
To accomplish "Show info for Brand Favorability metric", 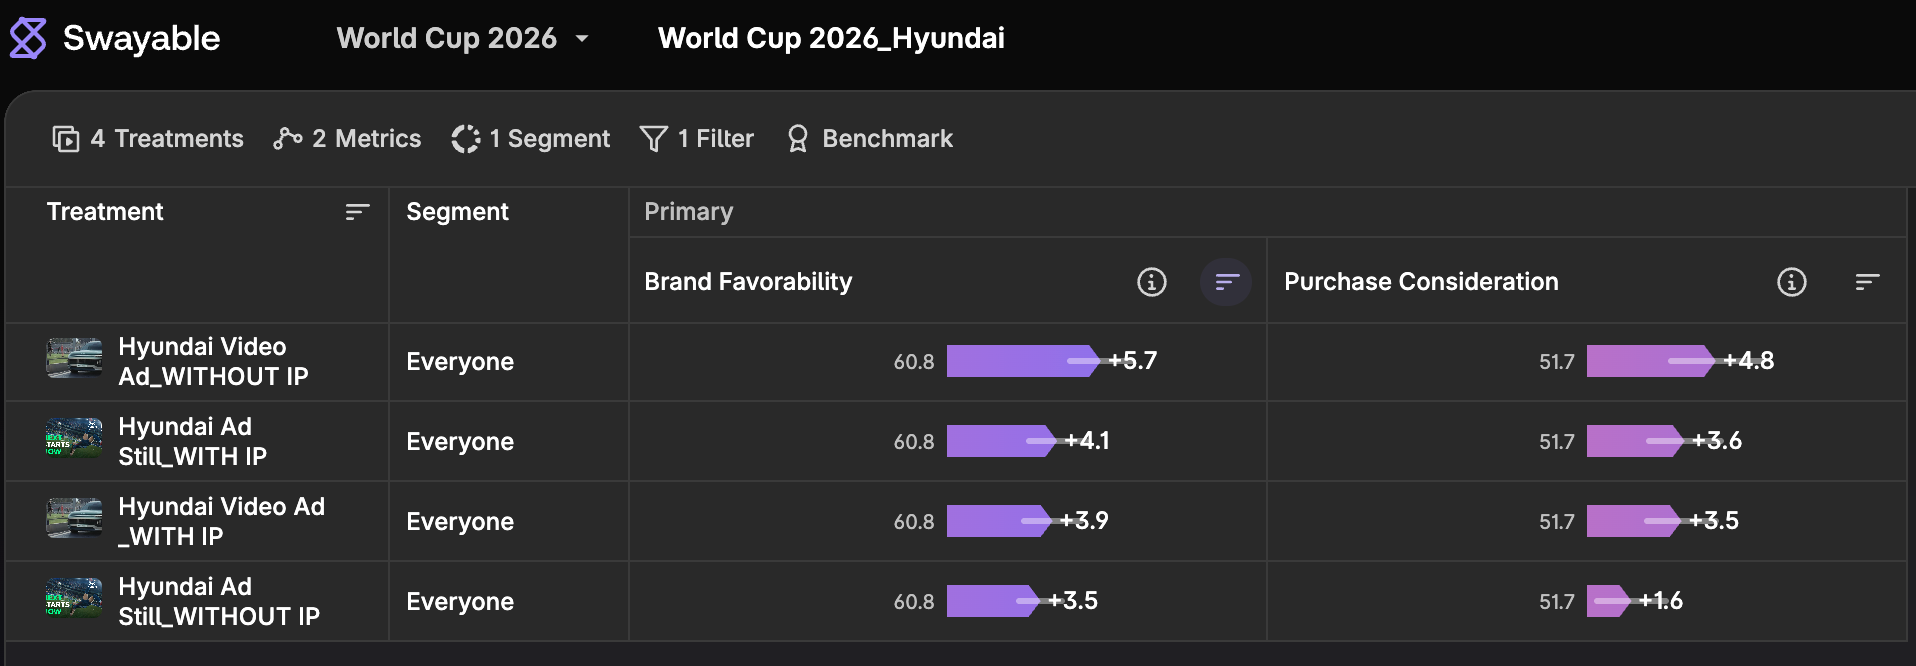I will pos(1152,282).
